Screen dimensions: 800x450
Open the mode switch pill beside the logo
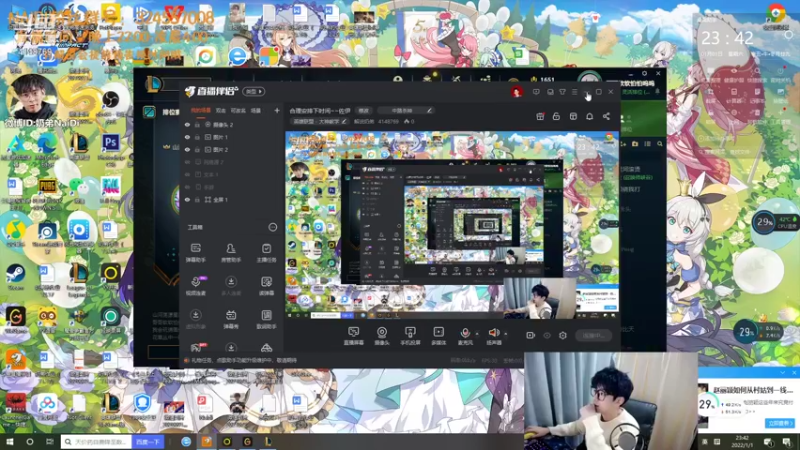click(x=254, y=91)
